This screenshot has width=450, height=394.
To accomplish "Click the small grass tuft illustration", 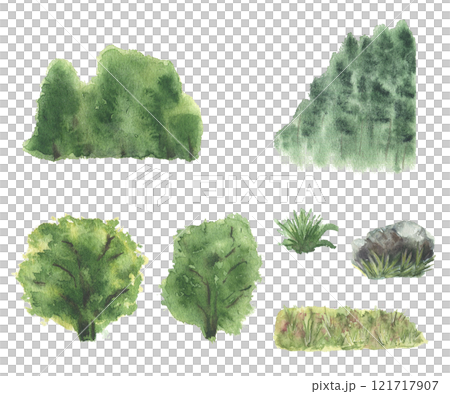I will (x=306, y=231).
